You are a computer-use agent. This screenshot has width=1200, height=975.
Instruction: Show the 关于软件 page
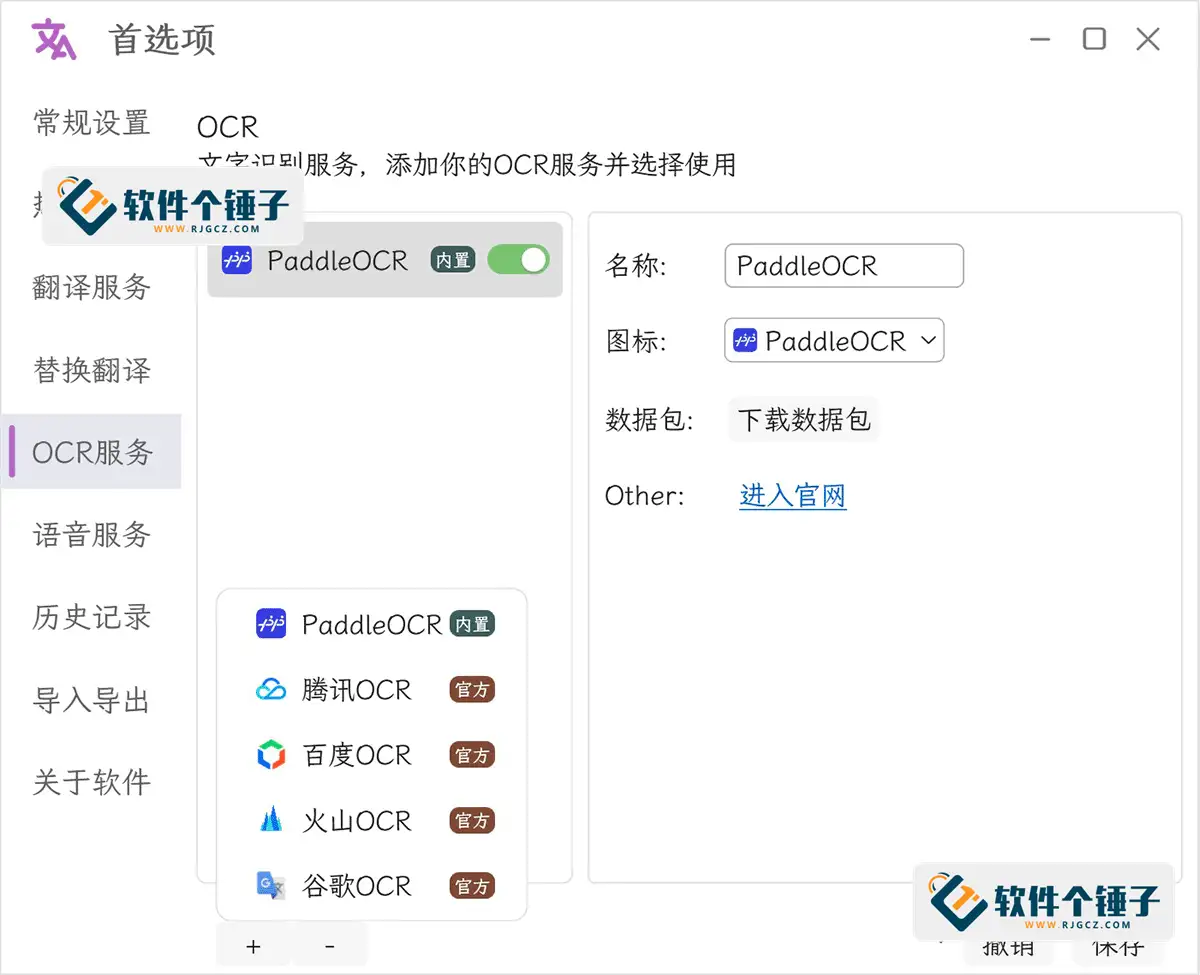(91, 782)
